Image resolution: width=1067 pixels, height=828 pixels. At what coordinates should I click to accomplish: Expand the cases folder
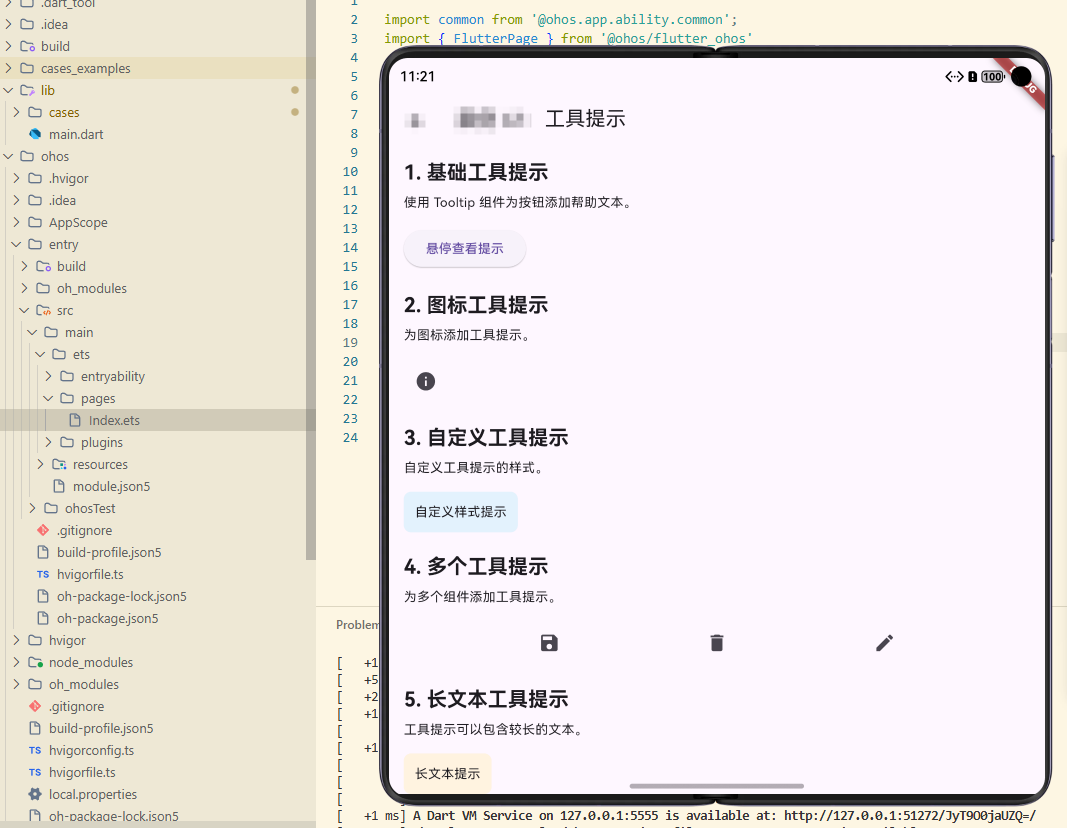click(16, 112)
